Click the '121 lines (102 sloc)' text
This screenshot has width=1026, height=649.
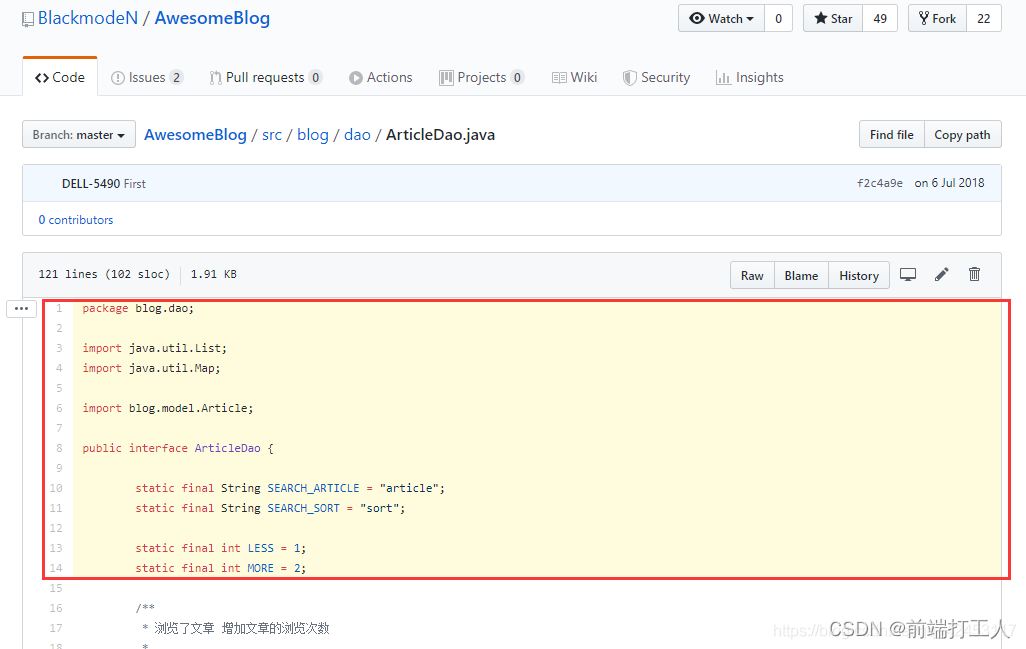point(104,274)
